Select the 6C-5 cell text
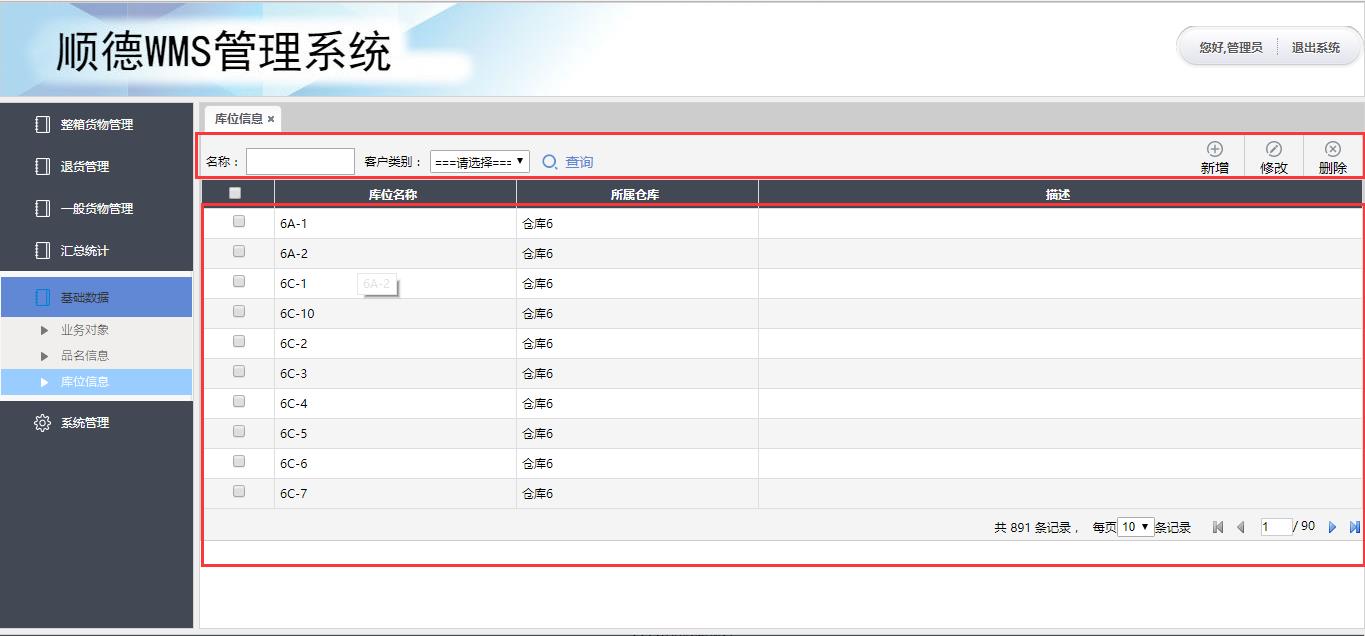Viewport: 1365px width, 636px height. [294, 434]
